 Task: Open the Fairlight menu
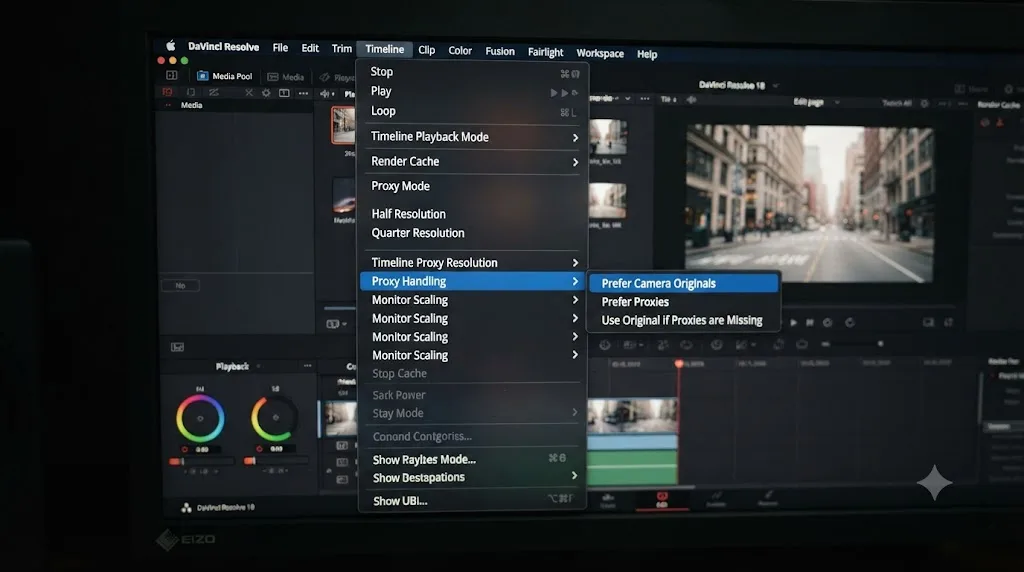click(x=545, y=52)
